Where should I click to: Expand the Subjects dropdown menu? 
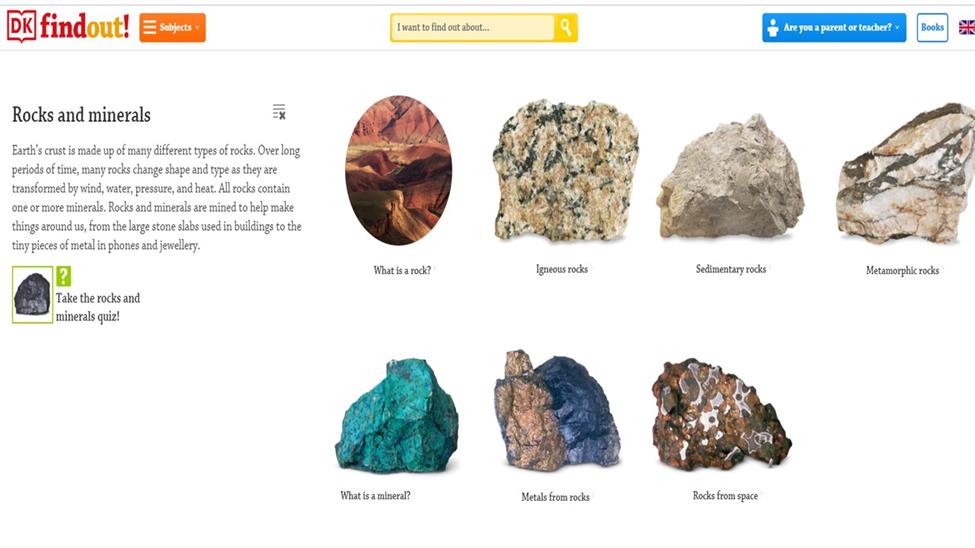click(172, 27)
